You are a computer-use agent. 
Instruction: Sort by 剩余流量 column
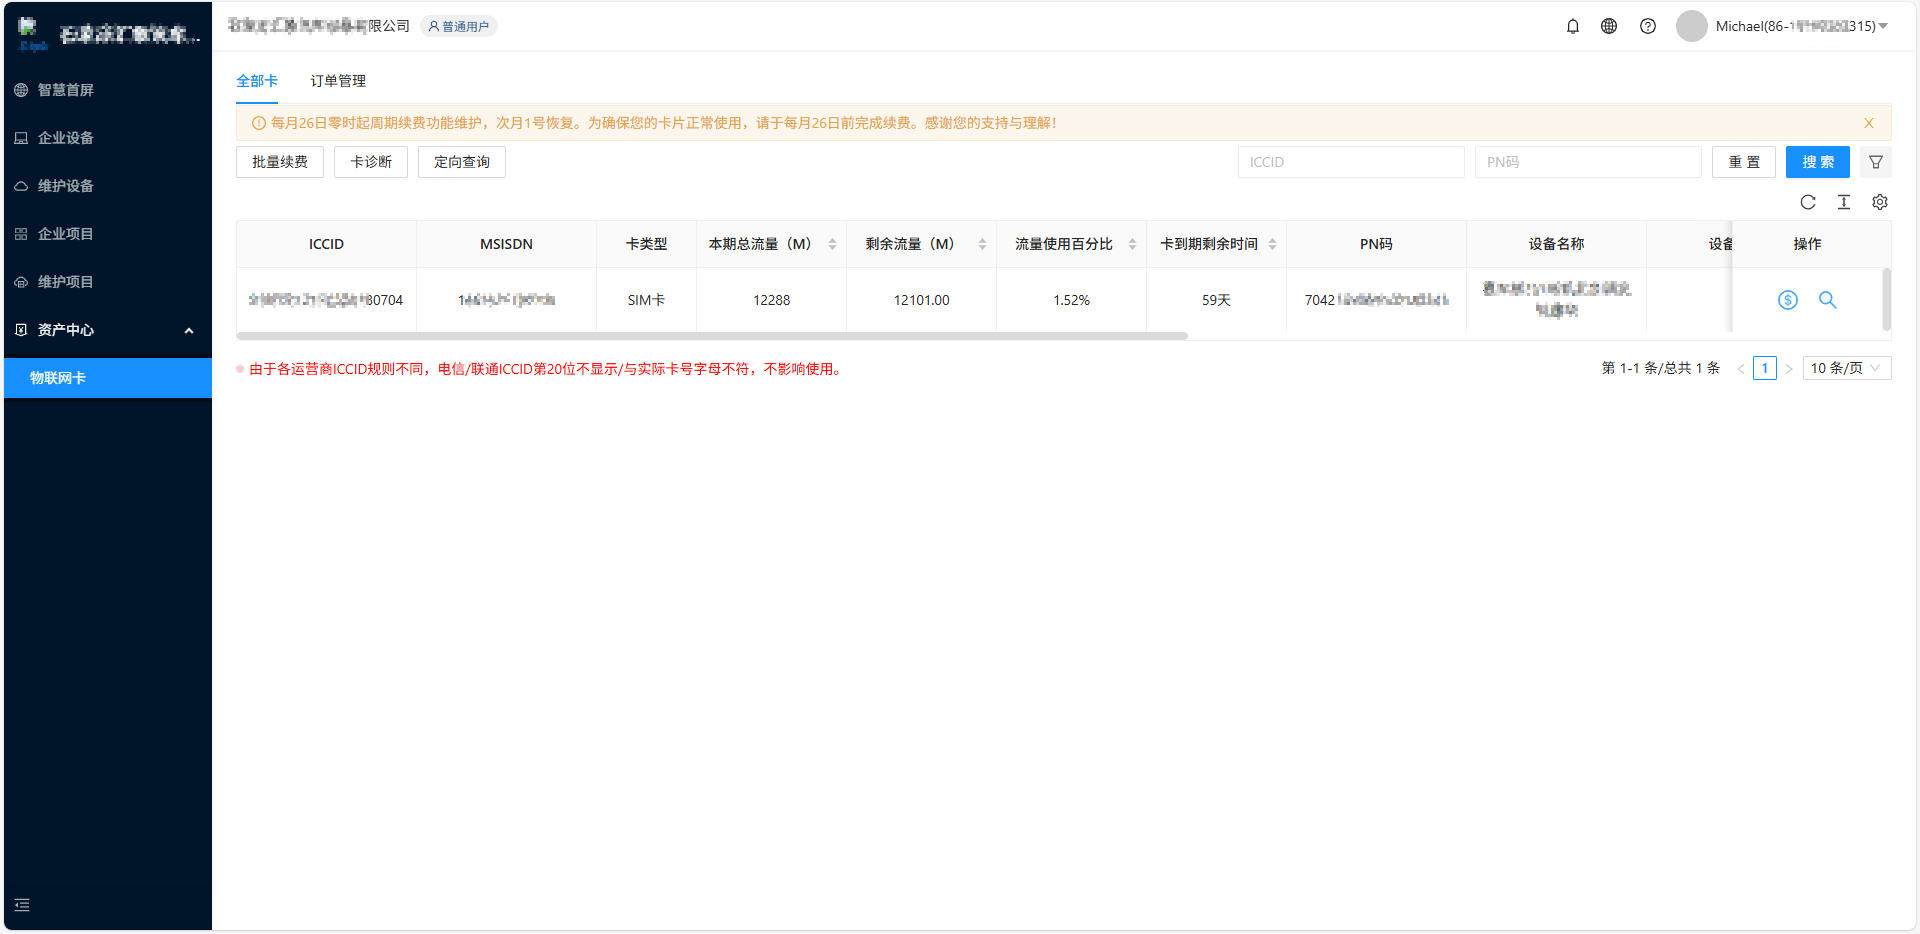tap(982, 244)
